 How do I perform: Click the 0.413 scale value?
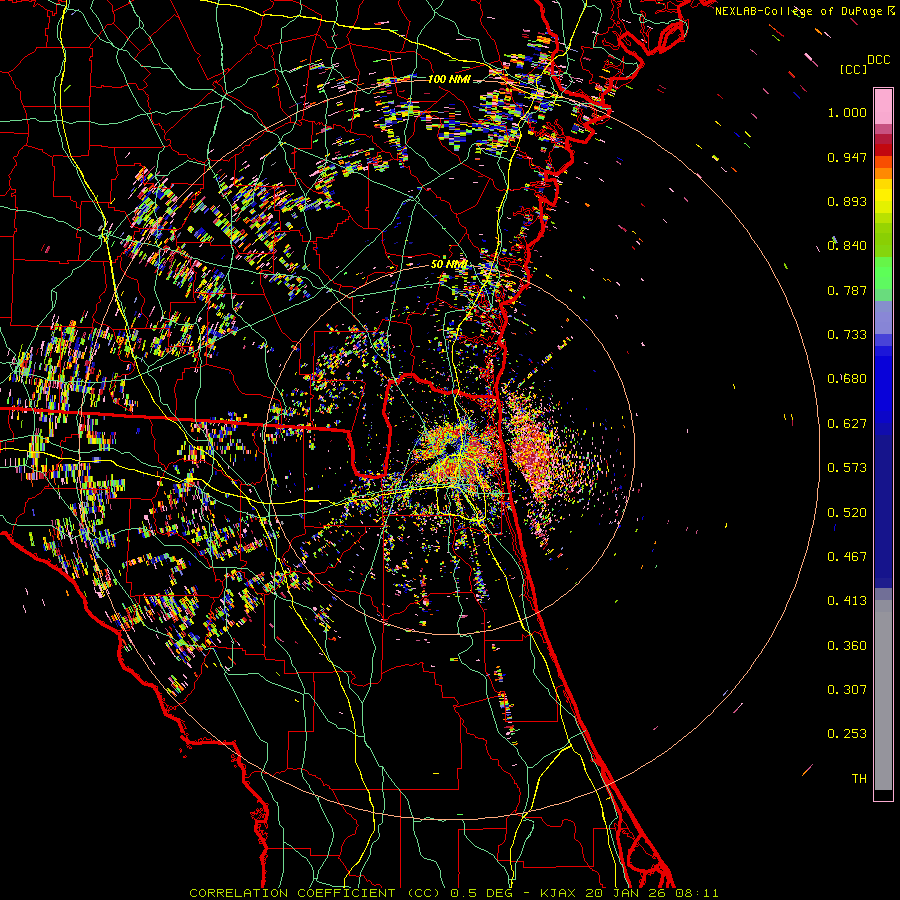click(x=847, y=601)
